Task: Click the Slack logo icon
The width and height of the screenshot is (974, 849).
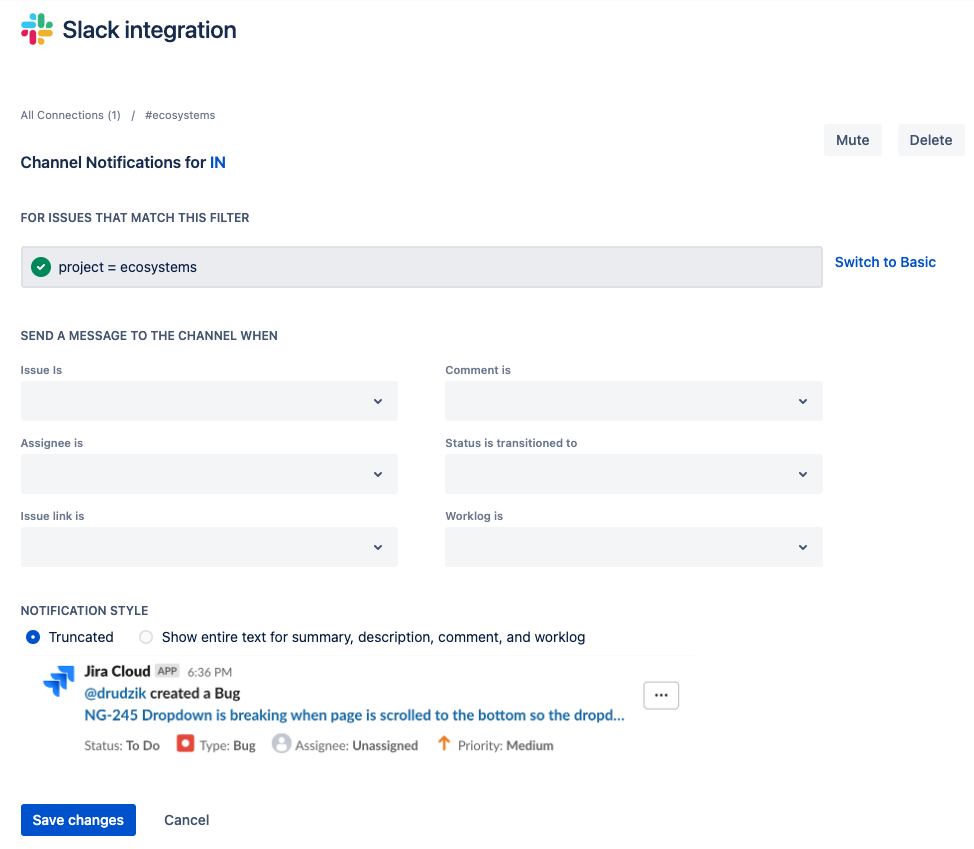Action: coord(37,29)
